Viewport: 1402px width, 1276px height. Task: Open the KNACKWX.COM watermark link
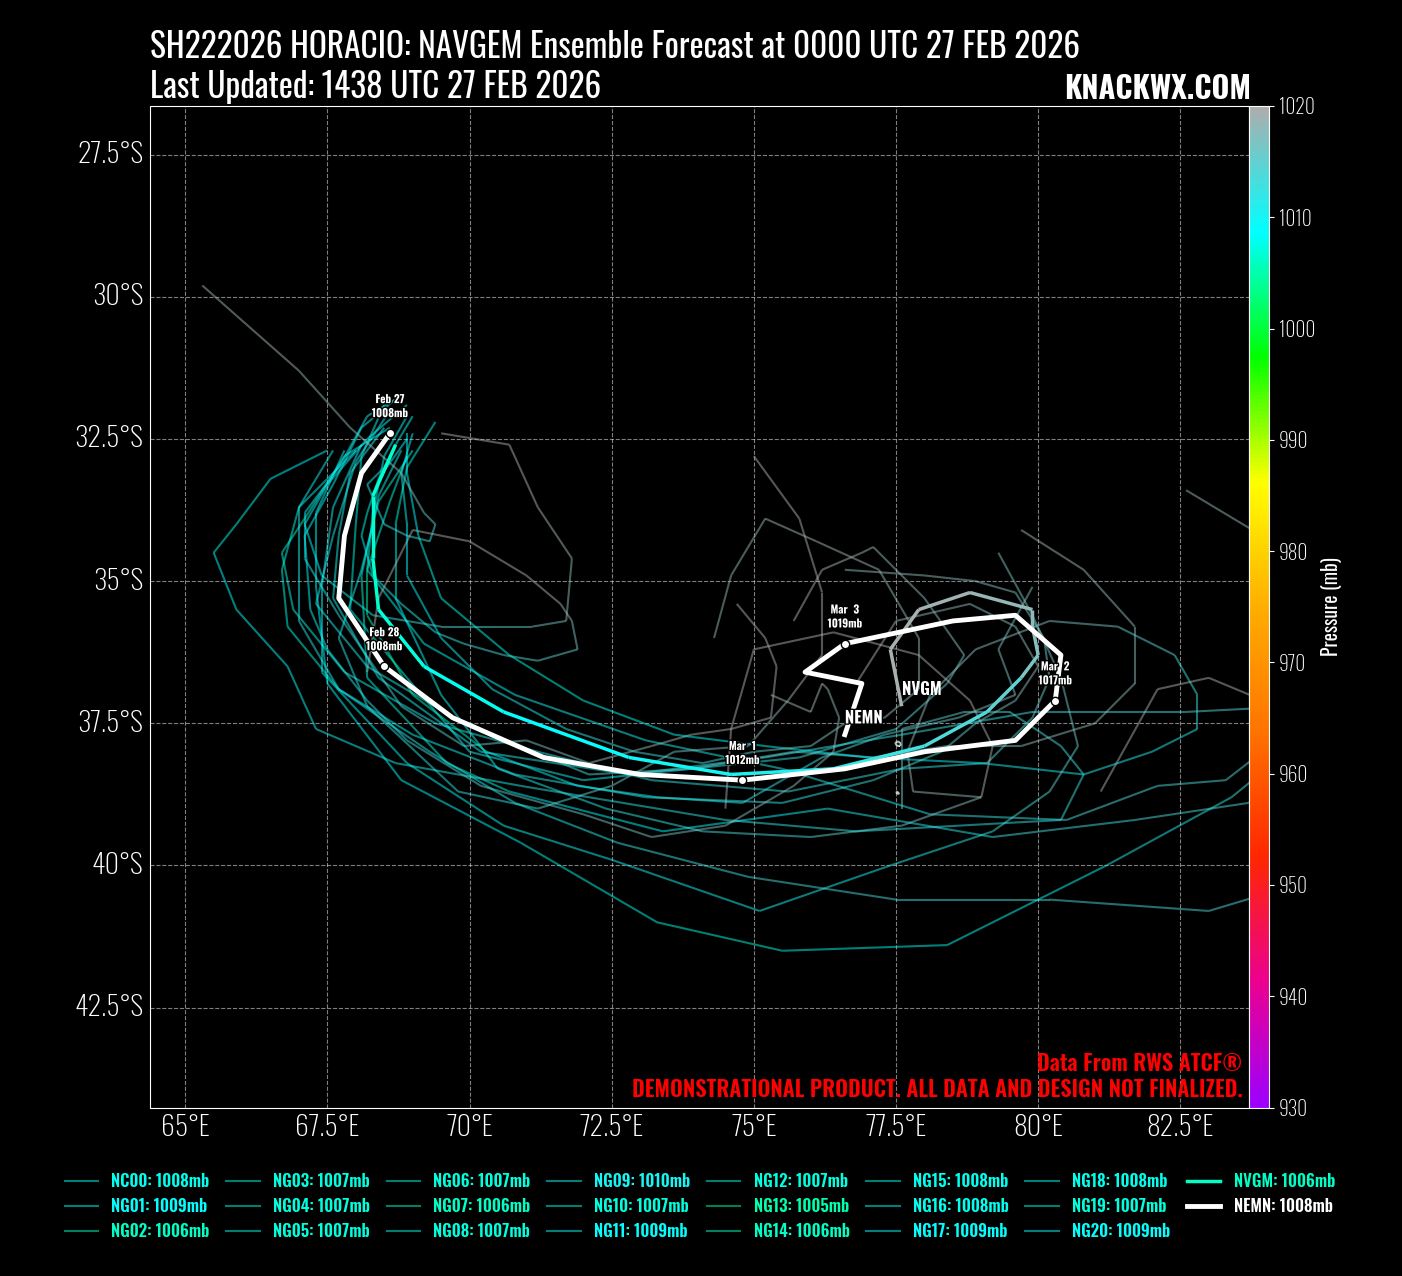(1157, 88)
